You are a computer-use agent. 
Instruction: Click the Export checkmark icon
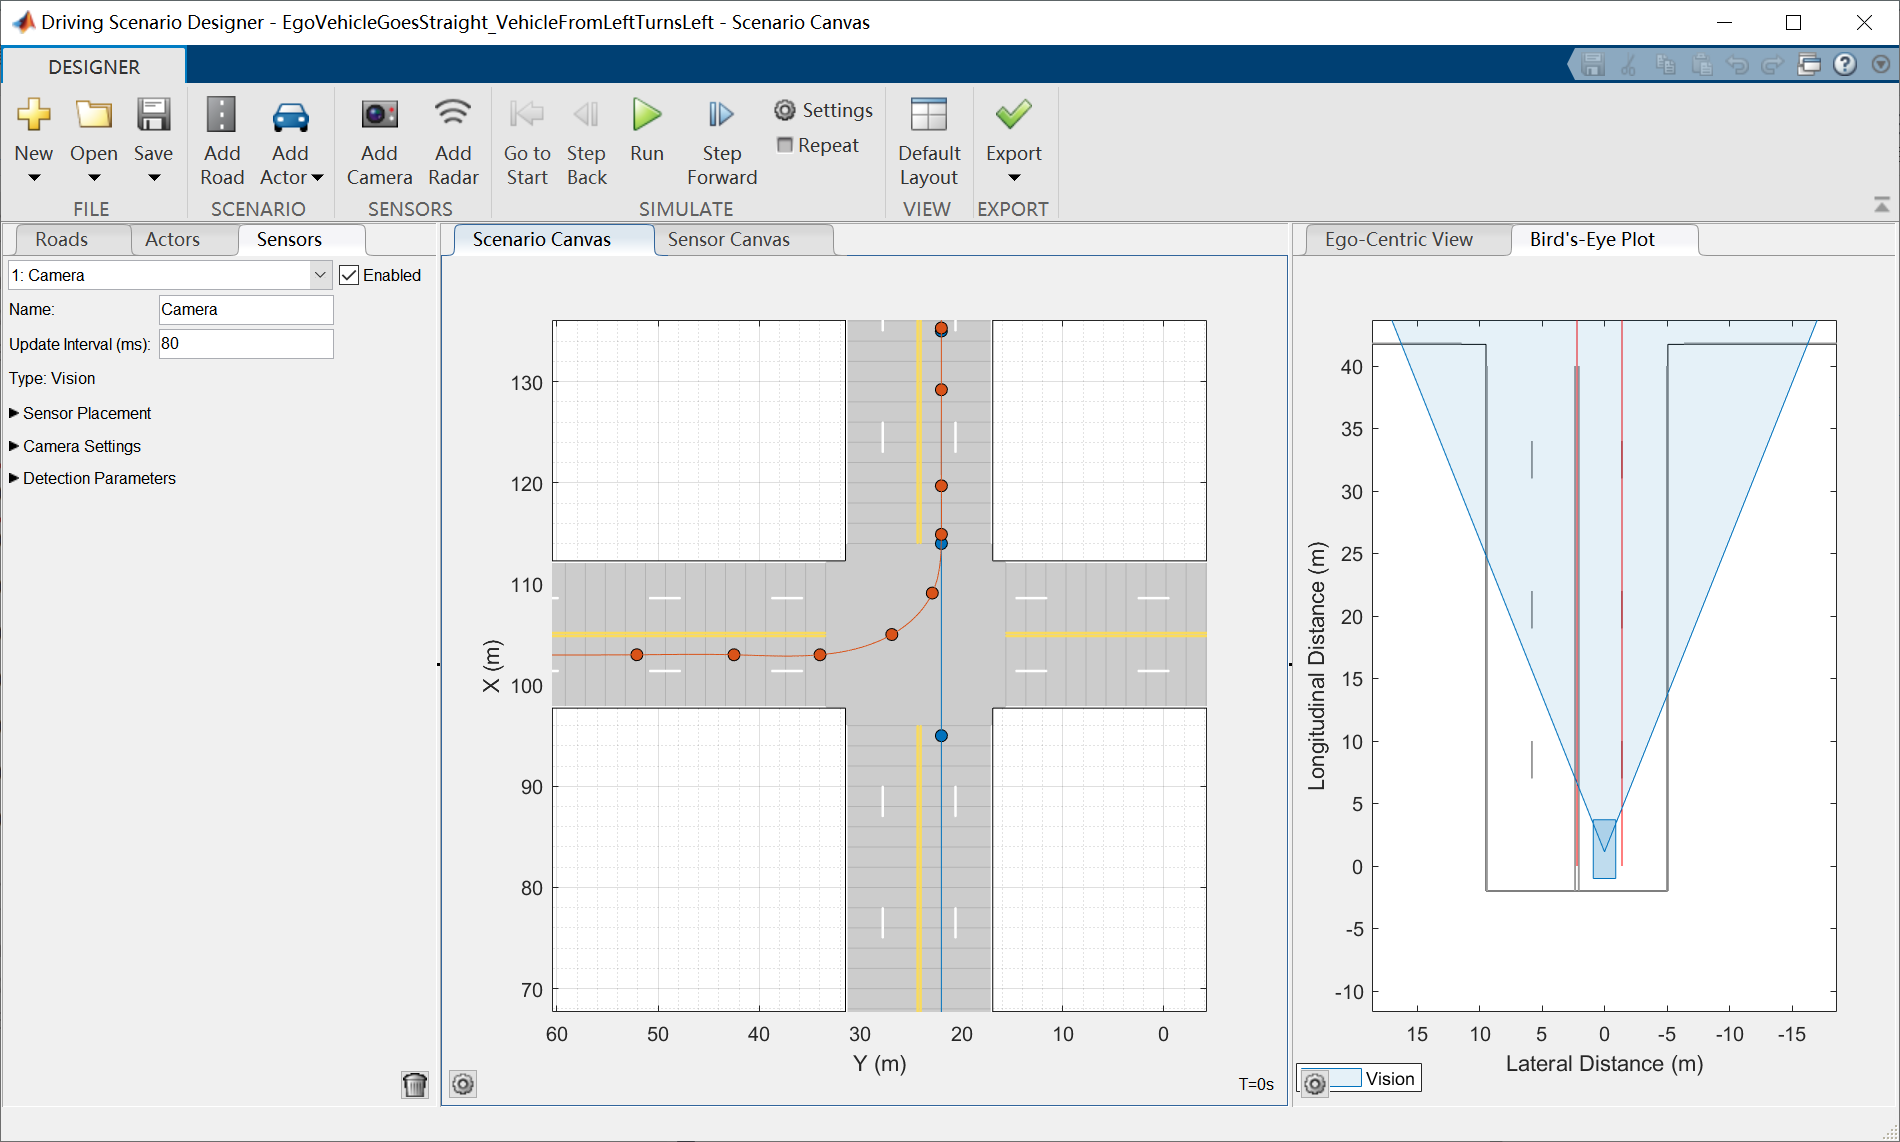[x=1014, y=113]
